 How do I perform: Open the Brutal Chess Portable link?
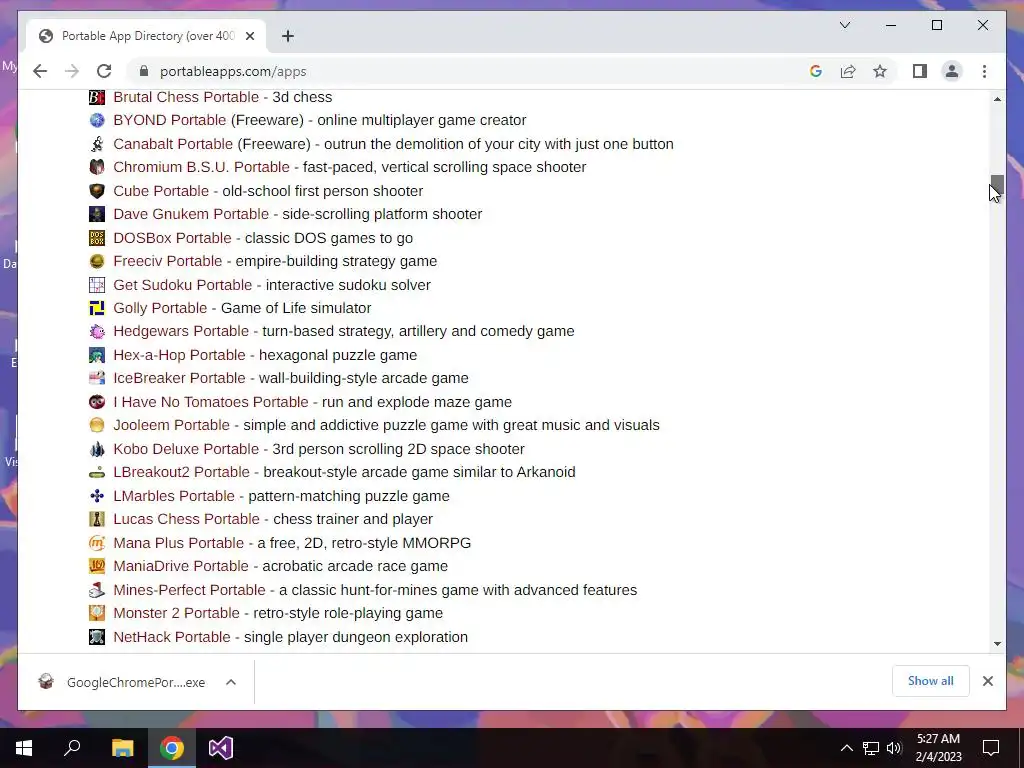point(186,97)
